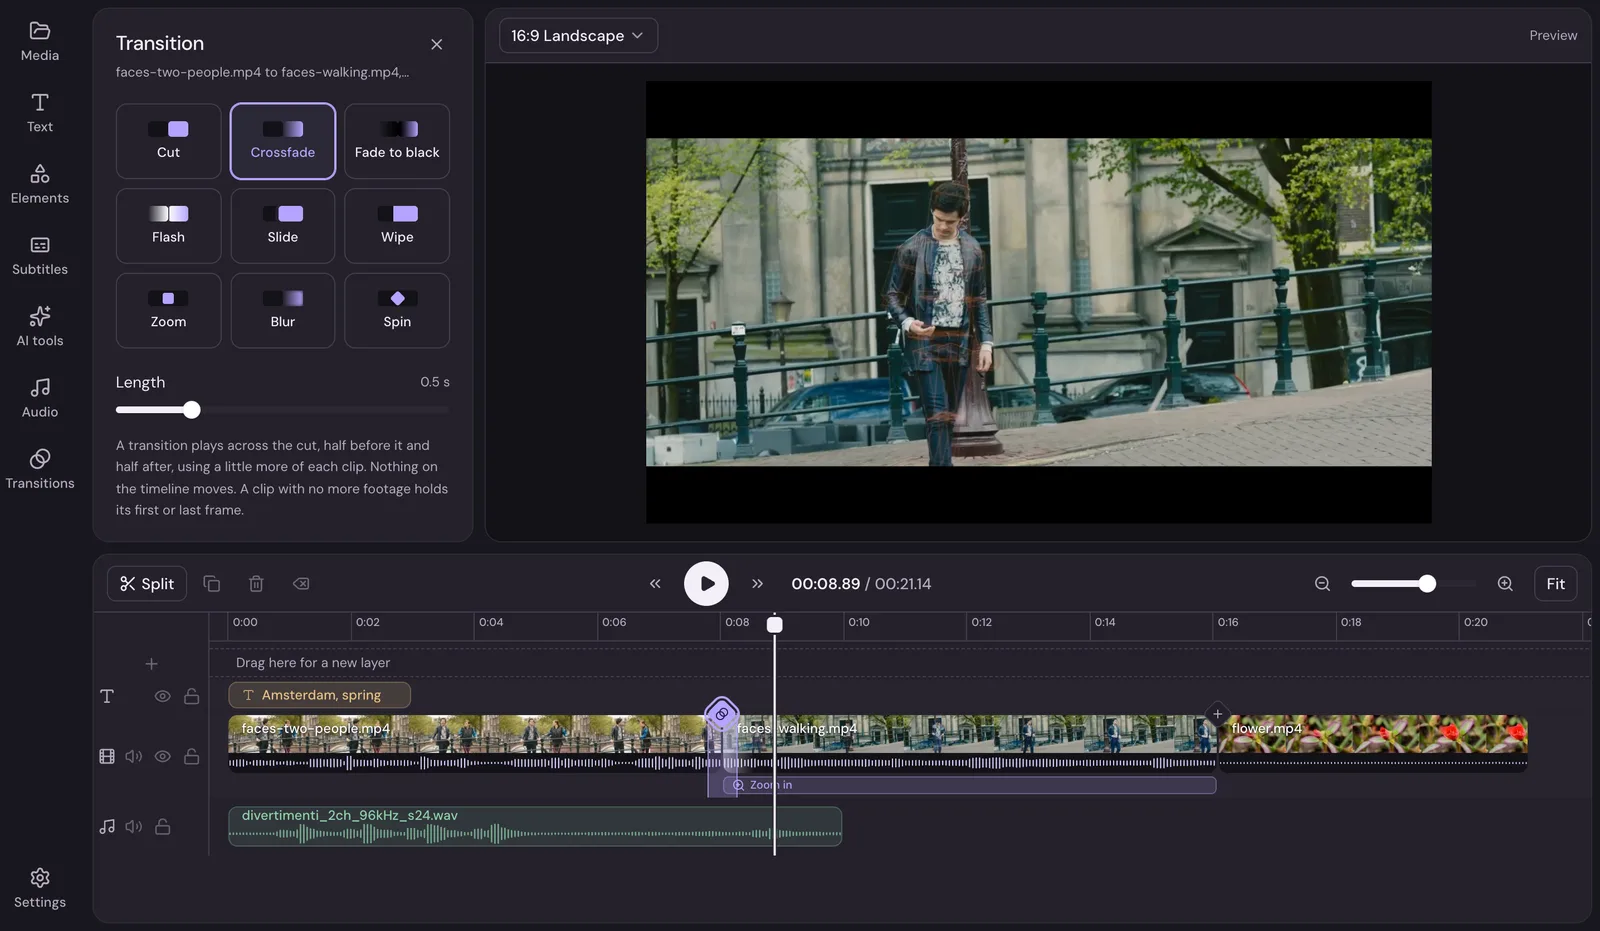The image size is (1600, 931).
Task: Skip backward with rewind button
Action: (655, 583)
